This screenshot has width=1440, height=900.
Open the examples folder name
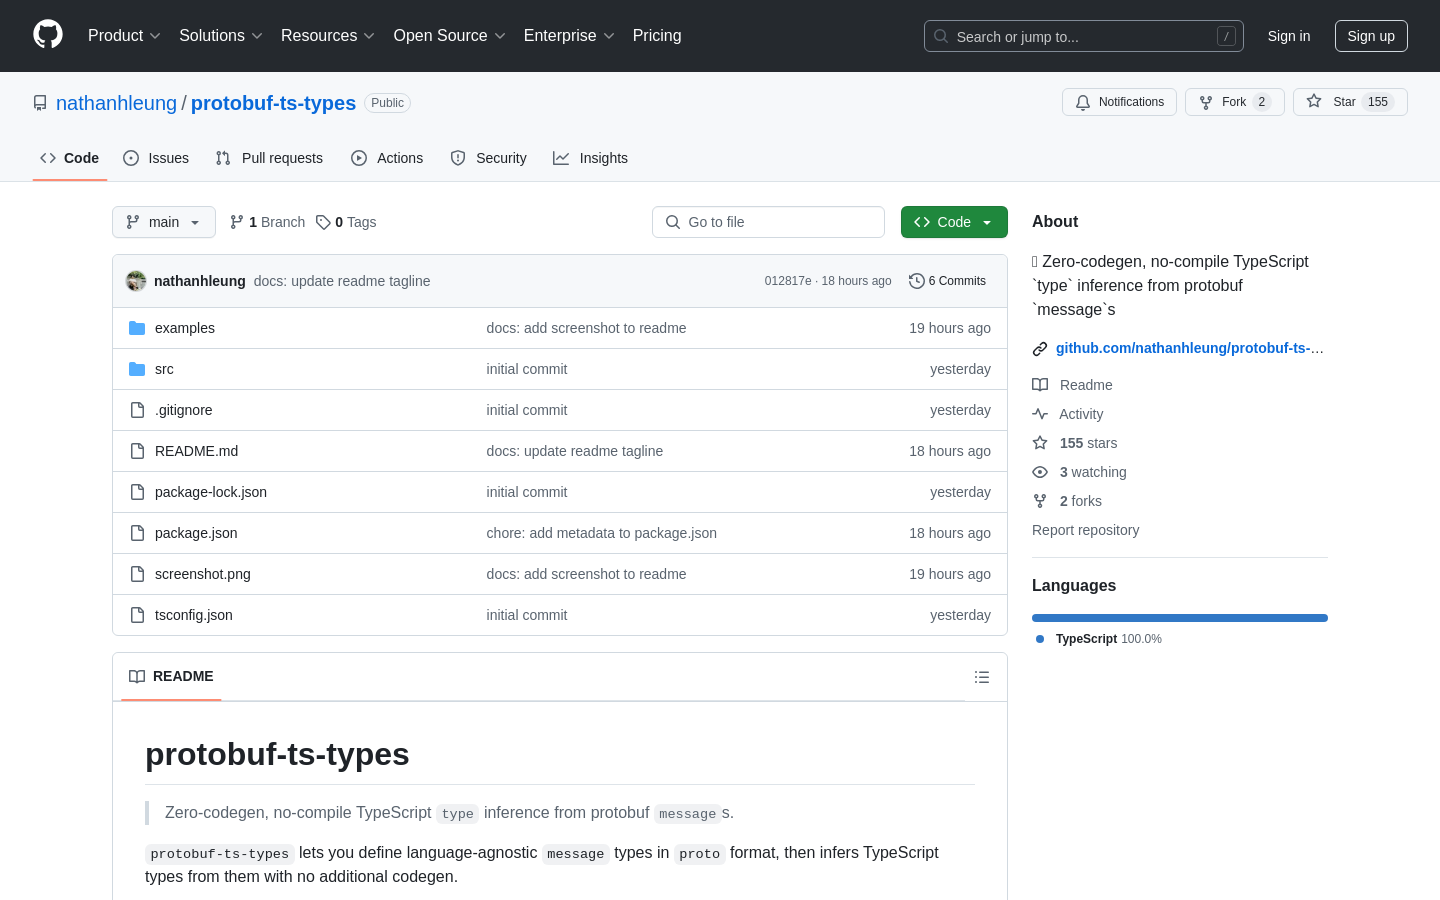click(x=185, y=328)
